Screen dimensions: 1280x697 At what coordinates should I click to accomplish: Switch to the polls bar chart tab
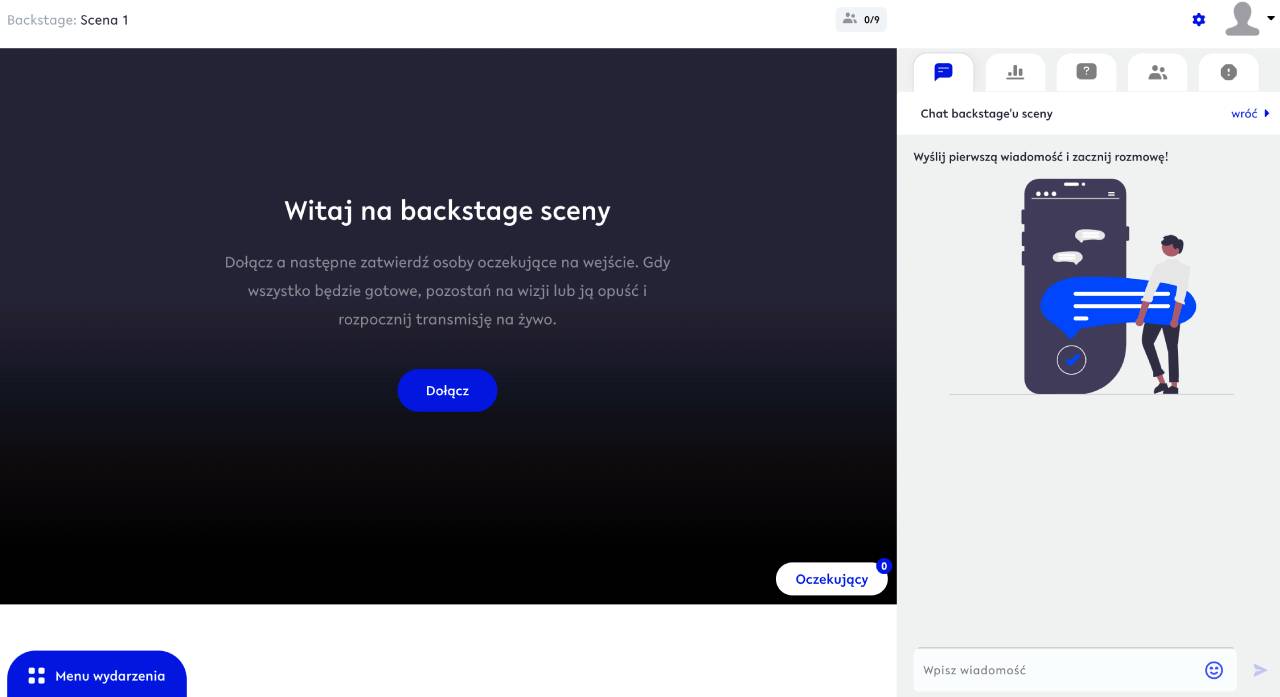coord(1015,72)
